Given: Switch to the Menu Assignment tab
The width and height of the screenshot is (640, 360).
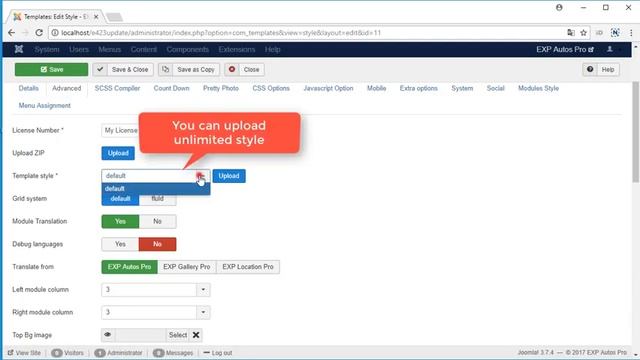Looking at the screenshot, I should coord(44,106).
